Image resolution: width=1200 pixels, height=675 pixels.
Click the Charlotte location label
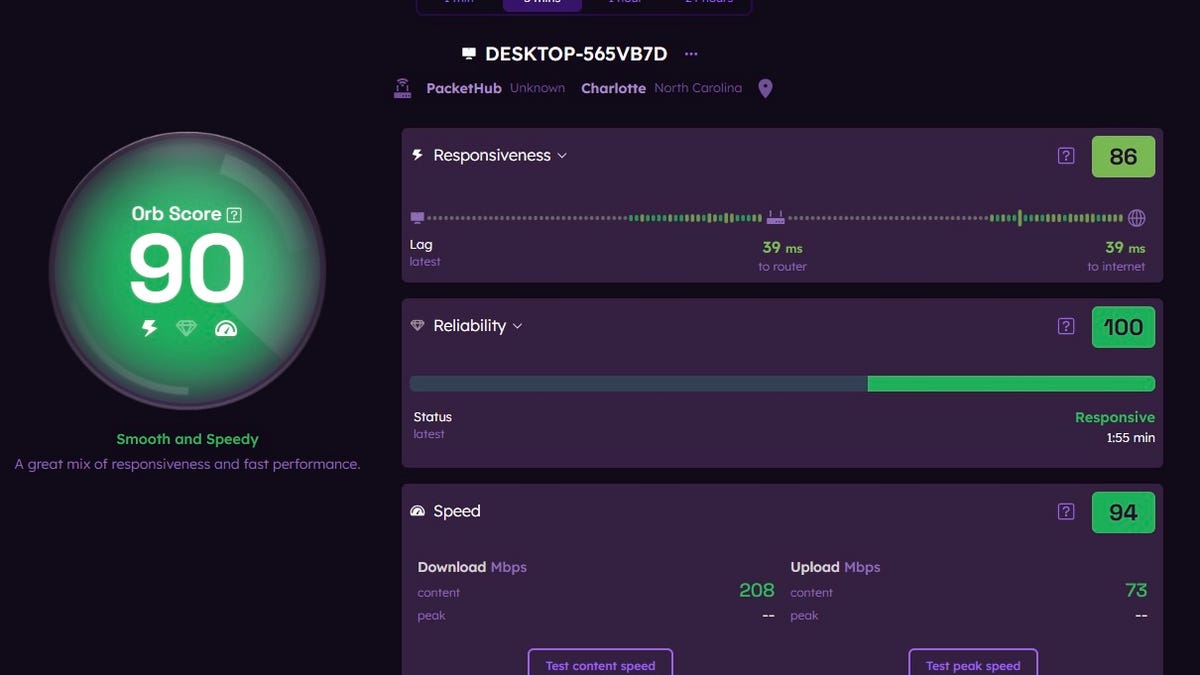613,88
